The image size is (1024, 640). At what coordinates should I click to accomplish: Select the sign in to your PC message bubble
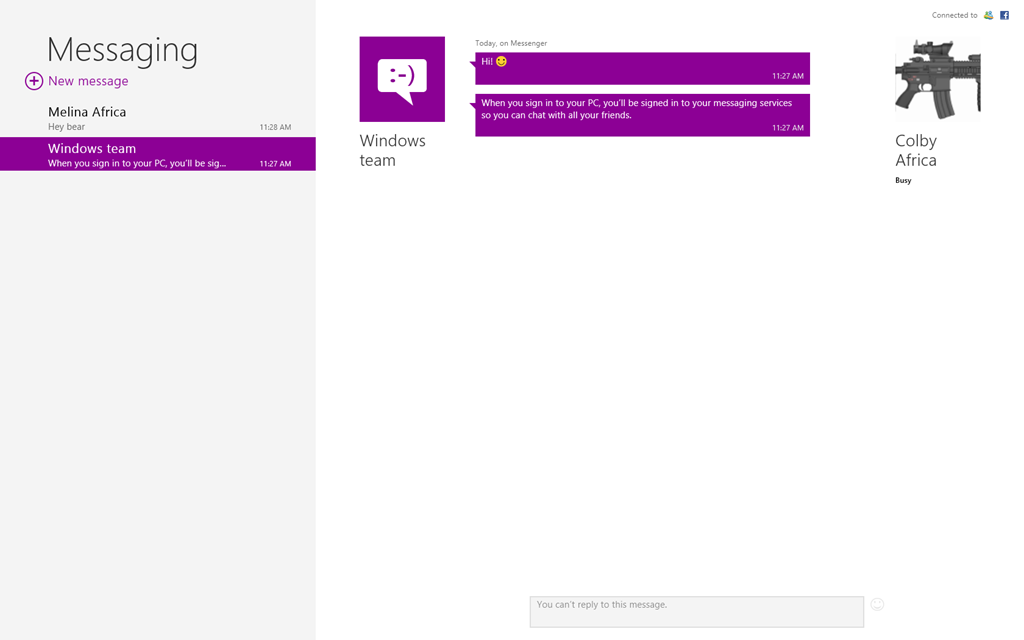643,115
